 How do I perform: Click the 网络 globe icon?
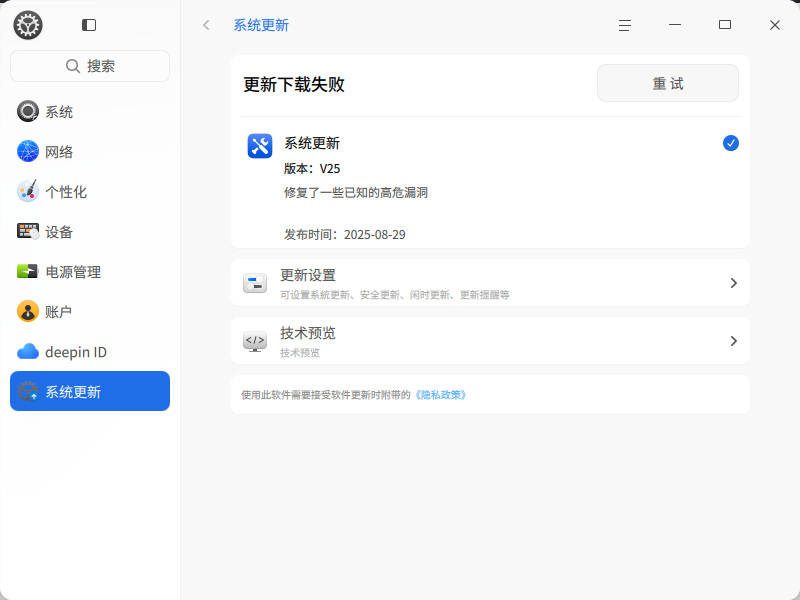coord(28,152)
